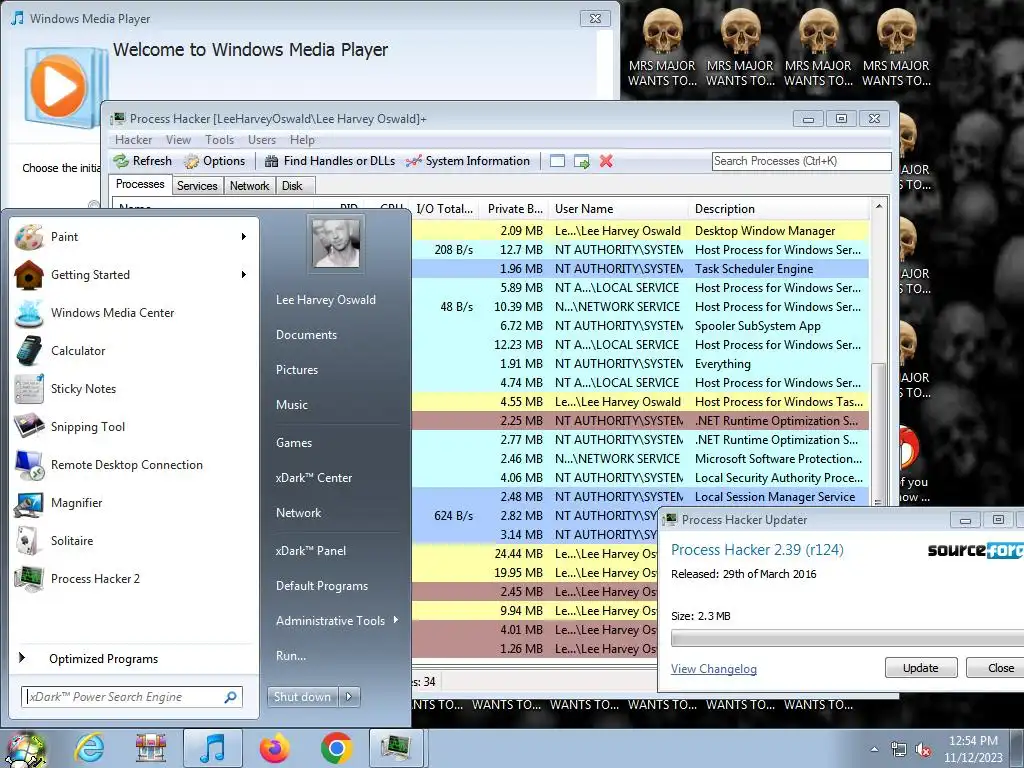Open the View Changelog link
This screenshot has height=768, width=1024.
(714, 669)
